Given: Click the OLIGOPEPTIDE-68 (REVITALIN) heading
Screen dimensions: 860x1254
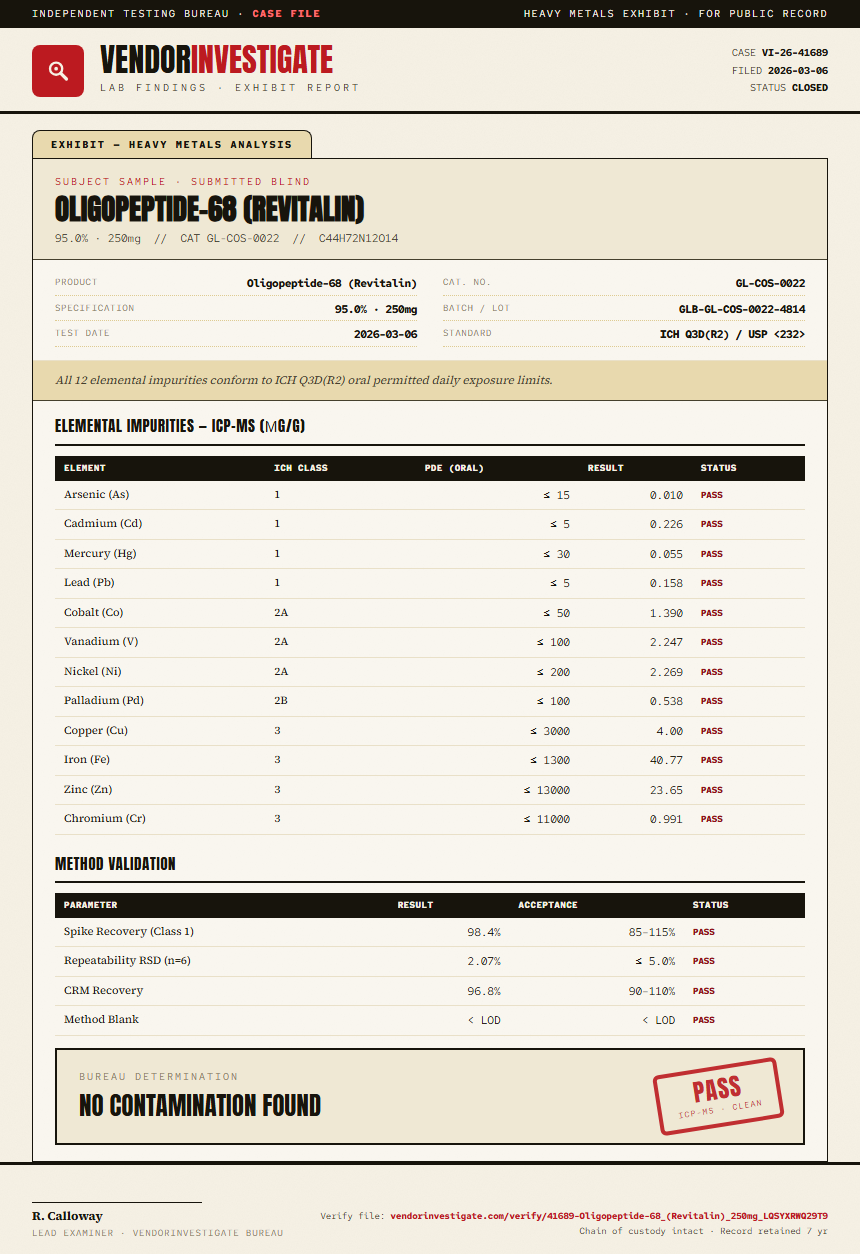Looking at the screenshot, I should click(210, 209).
